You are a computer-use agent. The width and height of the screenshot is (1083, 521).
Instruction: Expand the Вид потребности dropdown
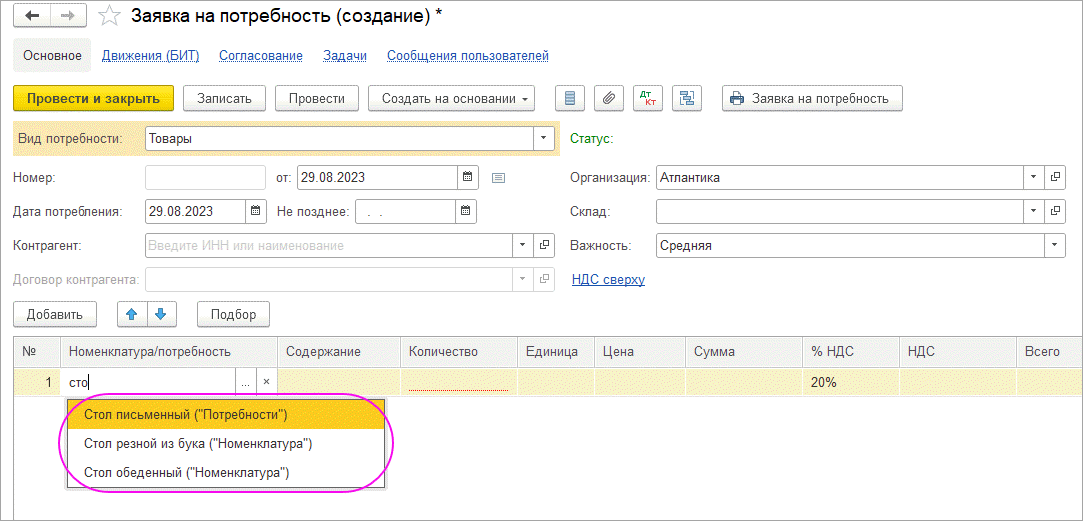point(543,138)
